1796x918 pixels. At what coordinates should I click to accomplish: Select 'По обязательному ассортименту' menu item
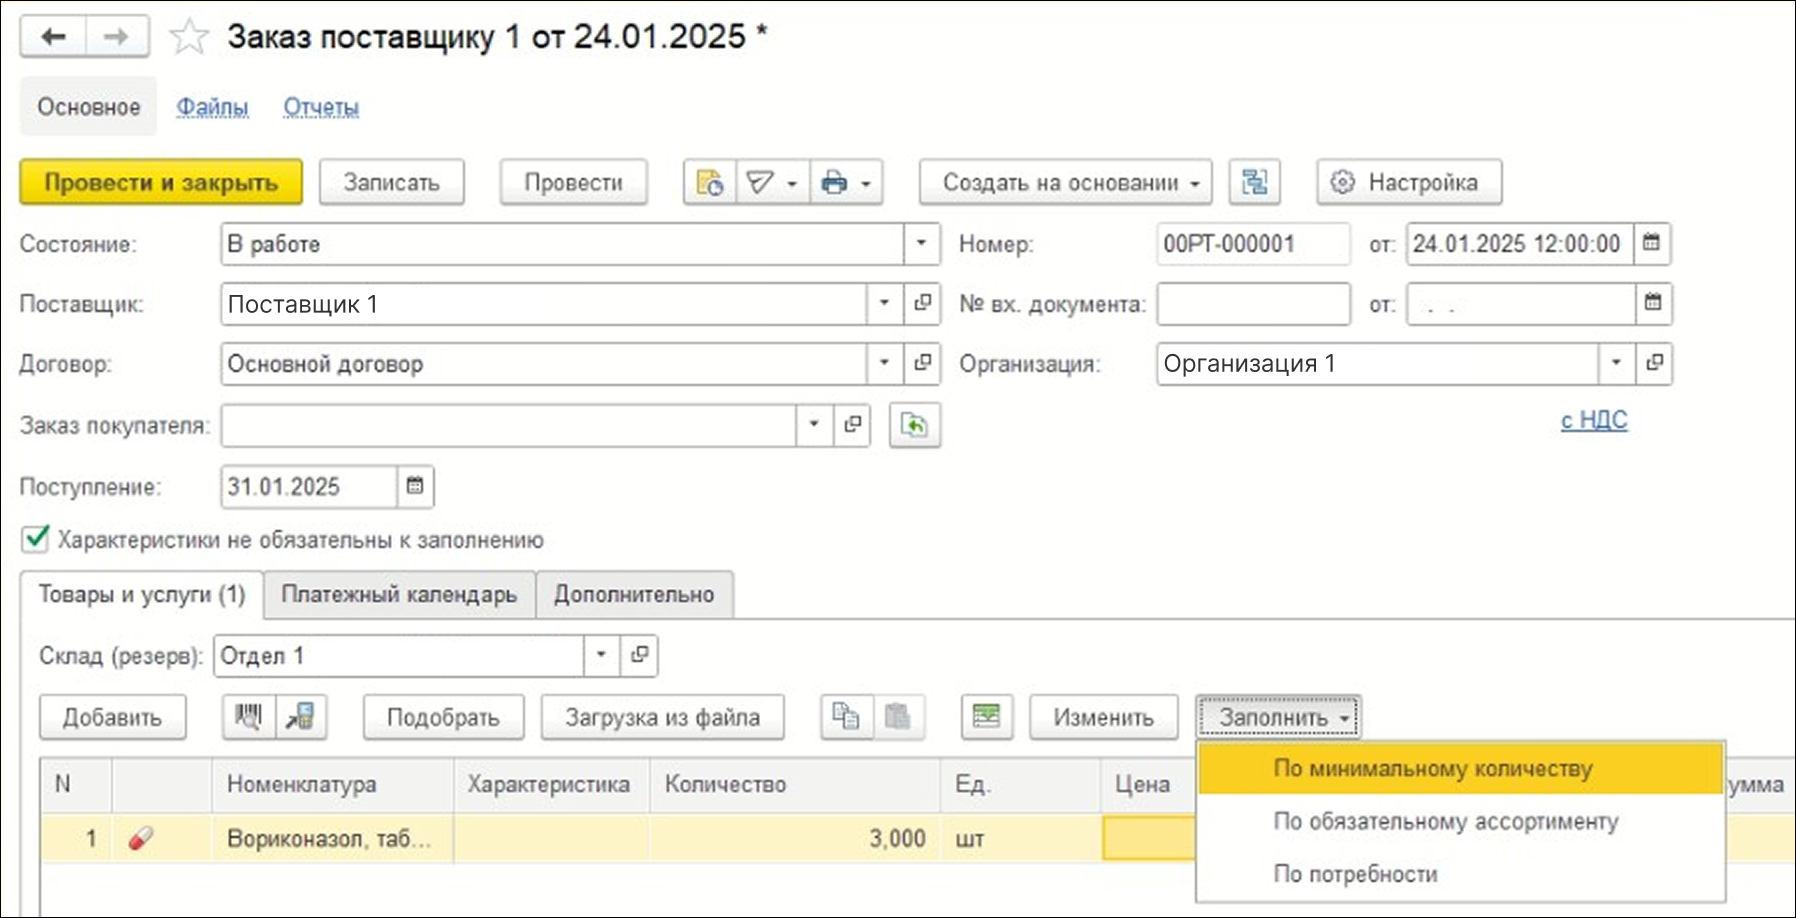1445,822
